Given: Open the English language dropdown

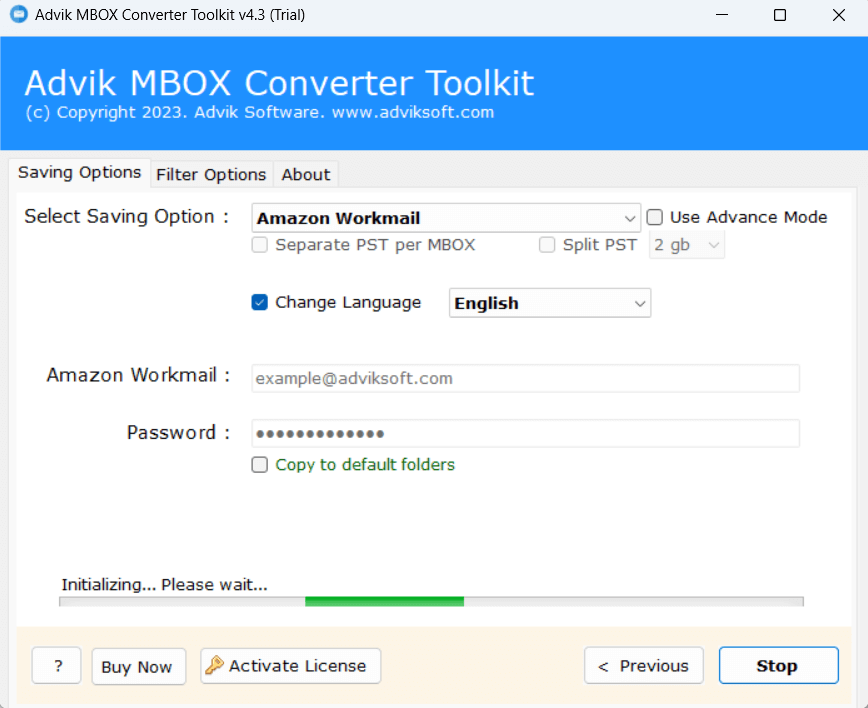Looking at the screenshot, I should click(x=550, y=303).
